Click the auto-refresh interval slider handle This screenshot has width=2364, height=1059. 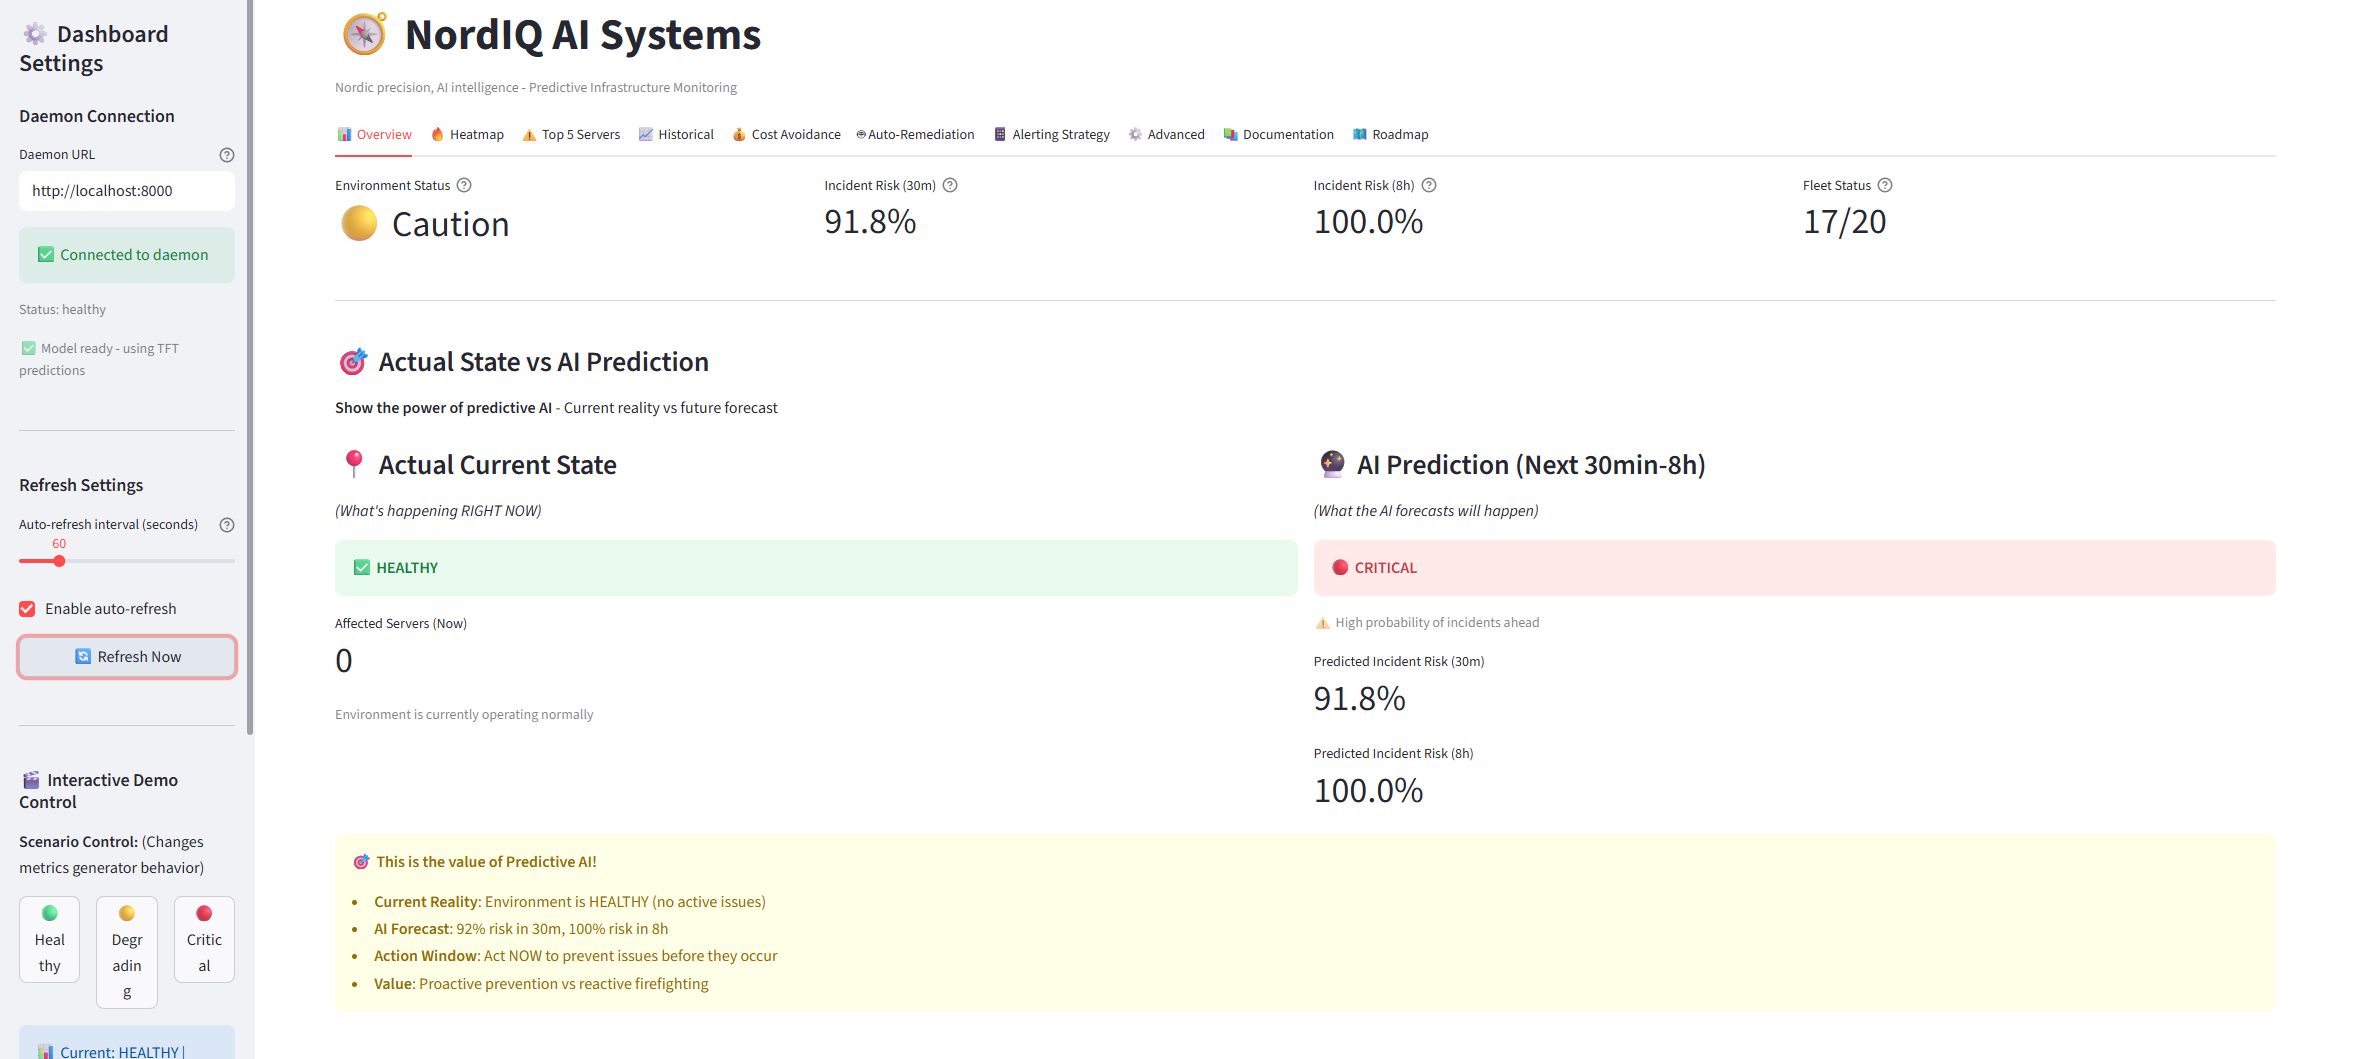(59, 561)
